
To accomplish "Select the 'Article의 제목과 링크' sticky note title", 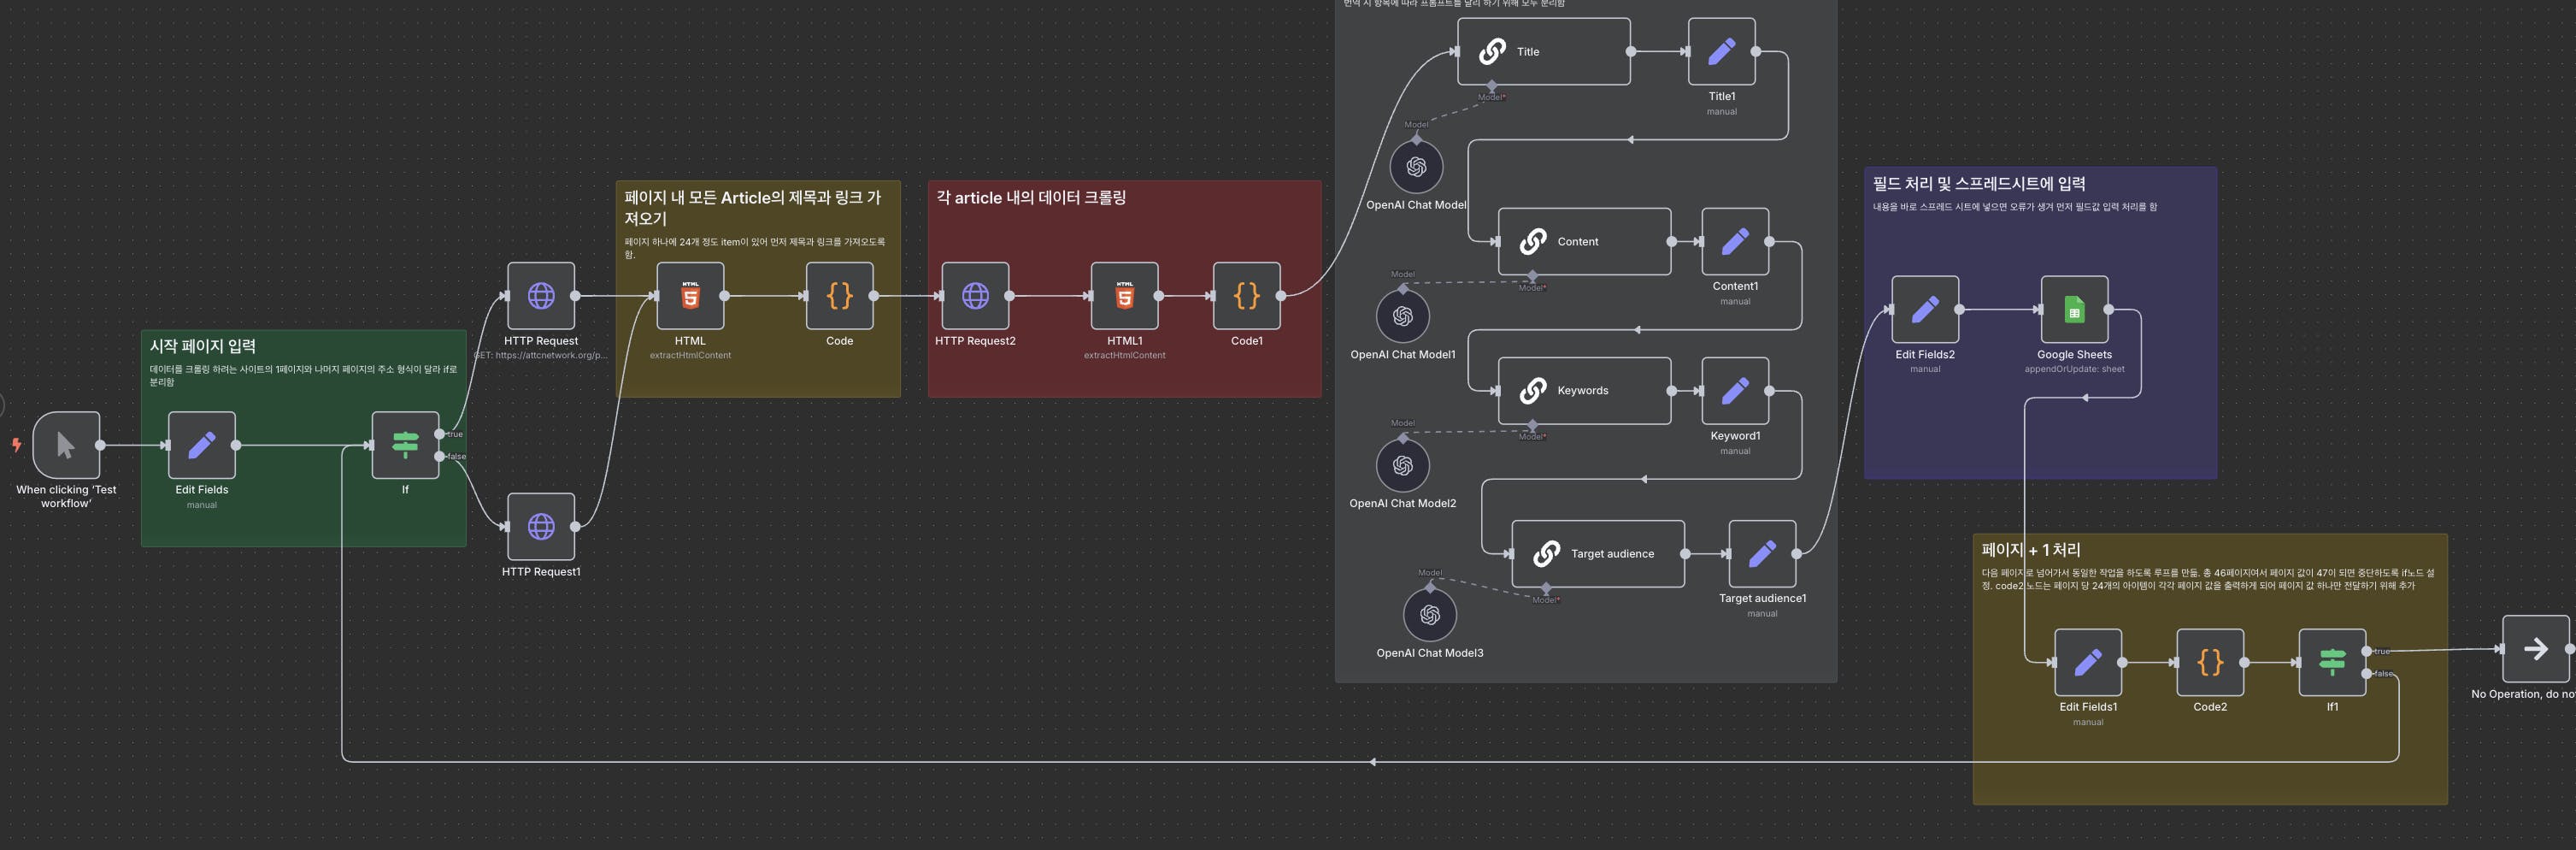I will tap(753, 207).
